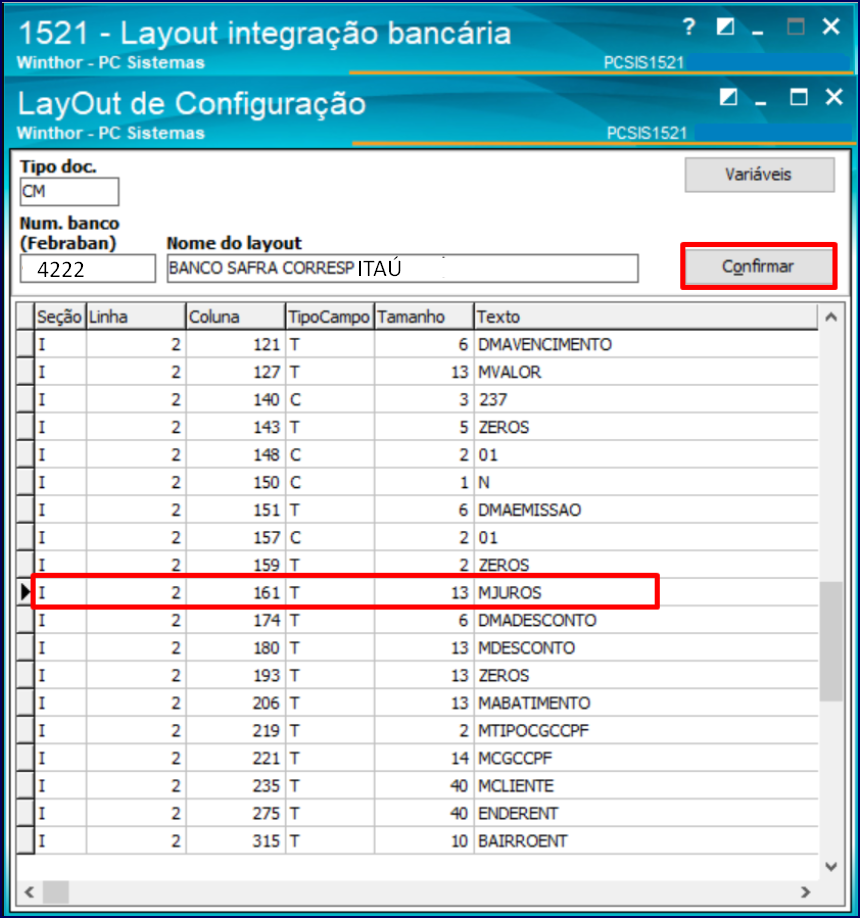860x918 pixels.
Task: Click the vertical scrollbar's down arrow
Action: [x=831, y=866]
